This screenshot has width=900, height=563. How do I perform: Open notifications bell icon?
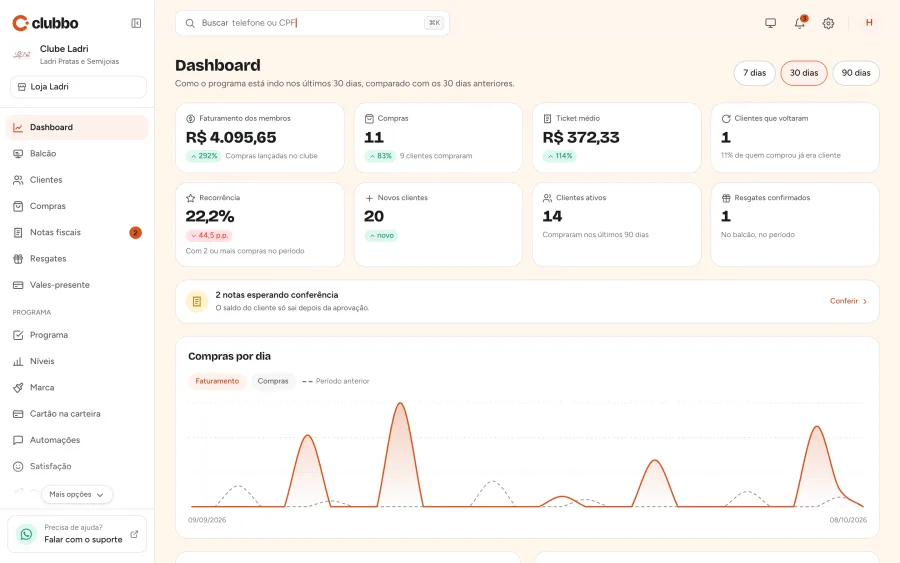800,23
